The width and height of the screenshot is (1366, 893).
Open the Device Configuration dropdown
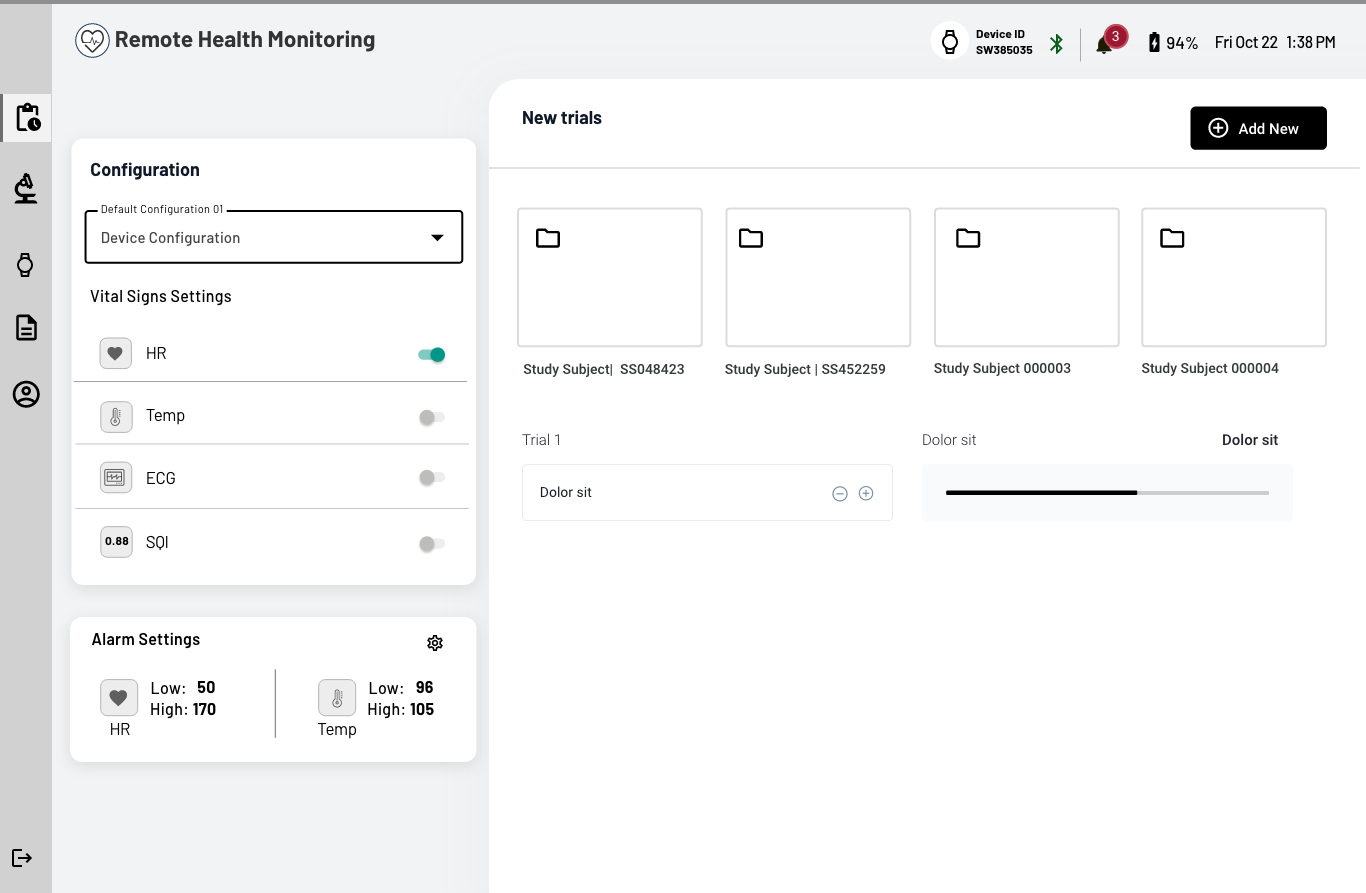click(x=274, y=237)
